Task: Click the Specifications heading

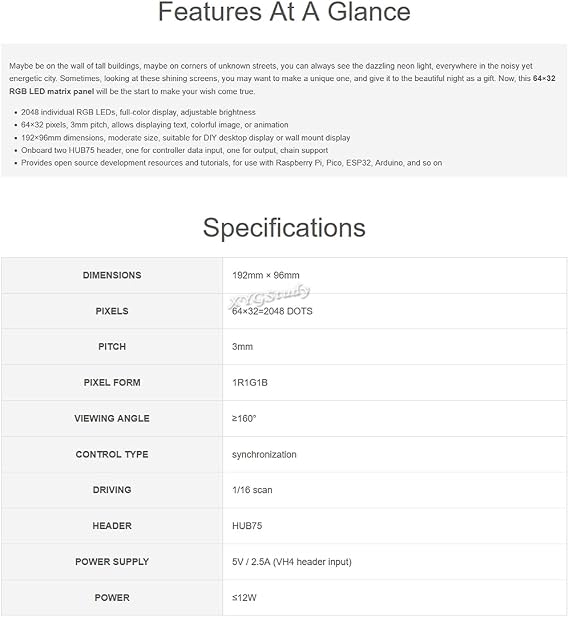Action: 284,228
